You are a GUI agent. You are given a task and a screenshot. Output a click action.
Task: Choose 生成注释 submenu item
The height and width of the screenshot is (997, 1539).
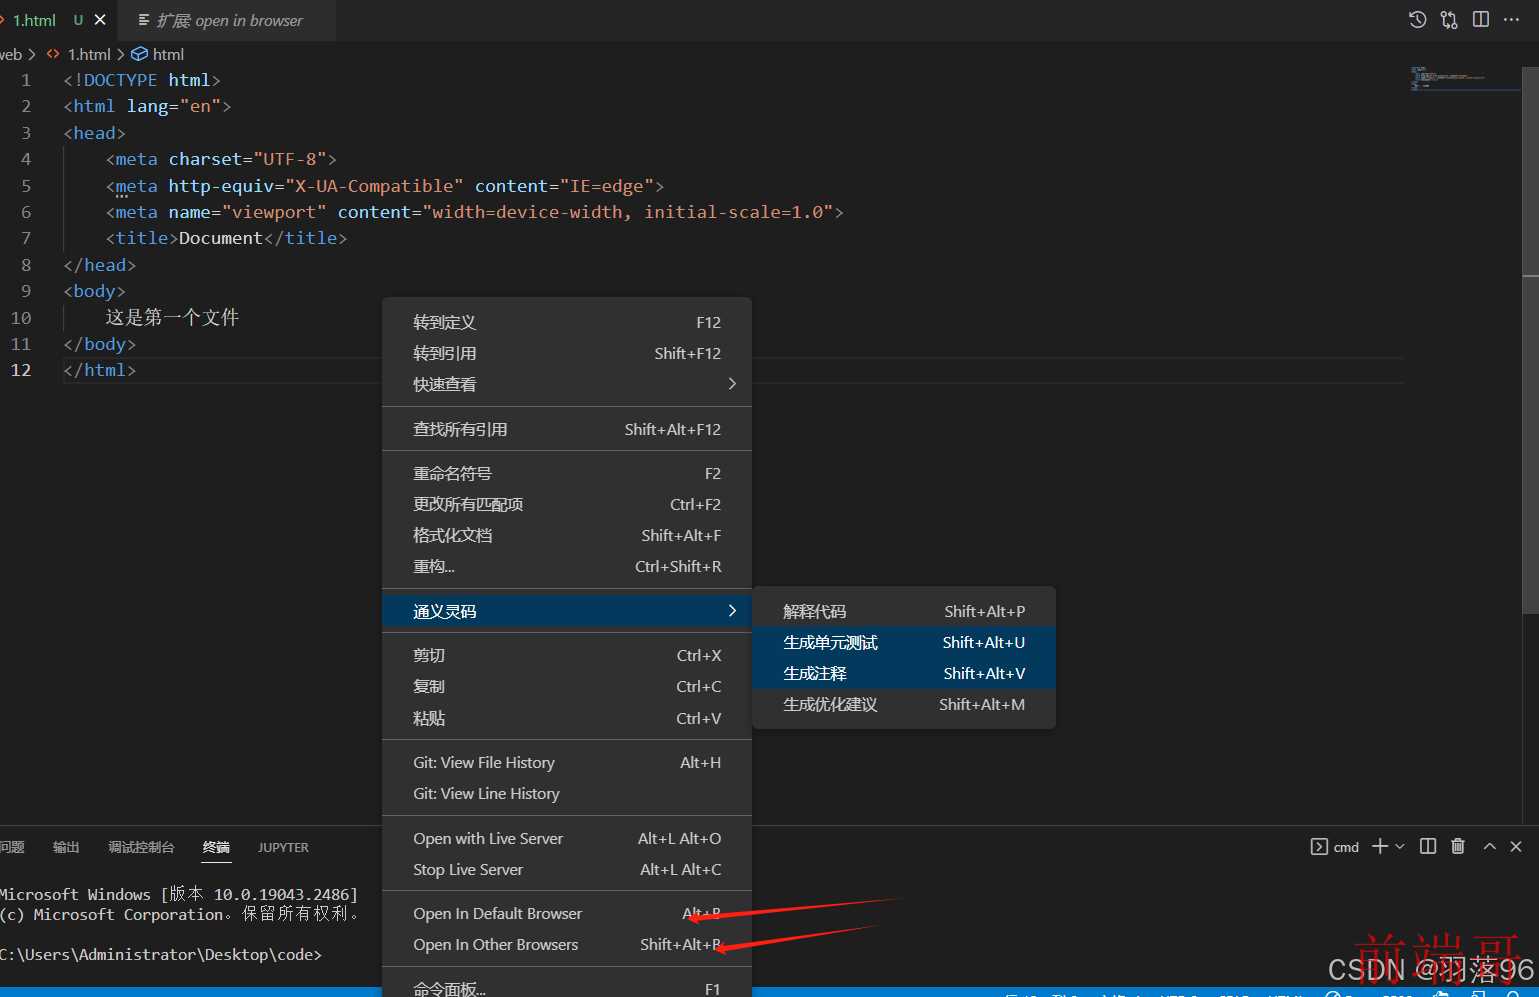[904, 673]
